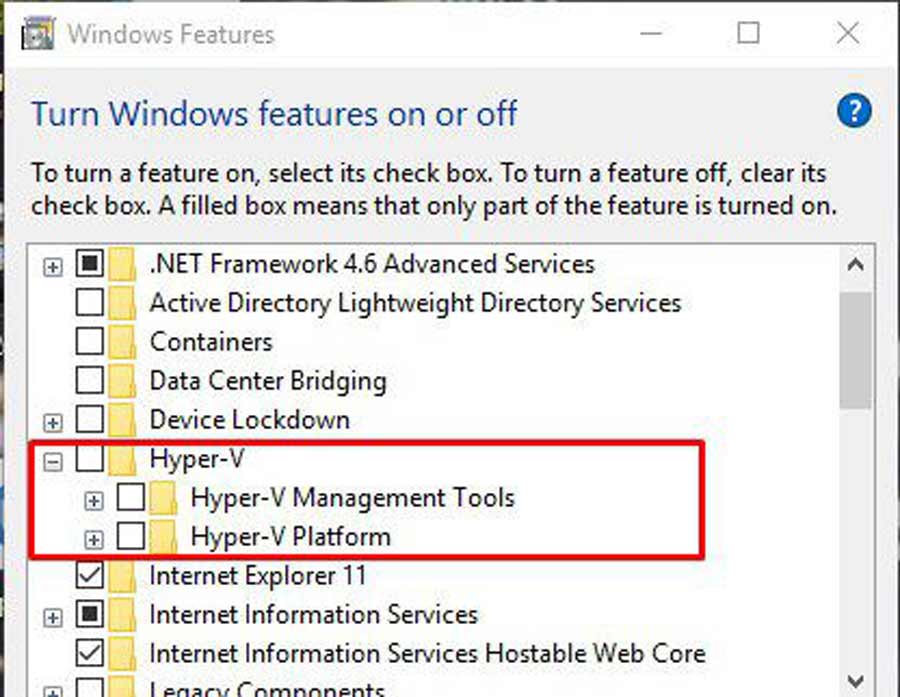
Task: Enable the Hyper-V checkbox
Action: point(90,459)
